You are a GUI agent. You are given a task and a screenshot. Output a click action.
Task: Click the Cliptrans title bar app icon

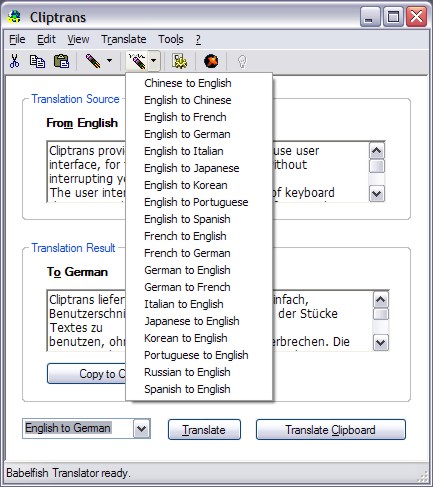point(14,17)
